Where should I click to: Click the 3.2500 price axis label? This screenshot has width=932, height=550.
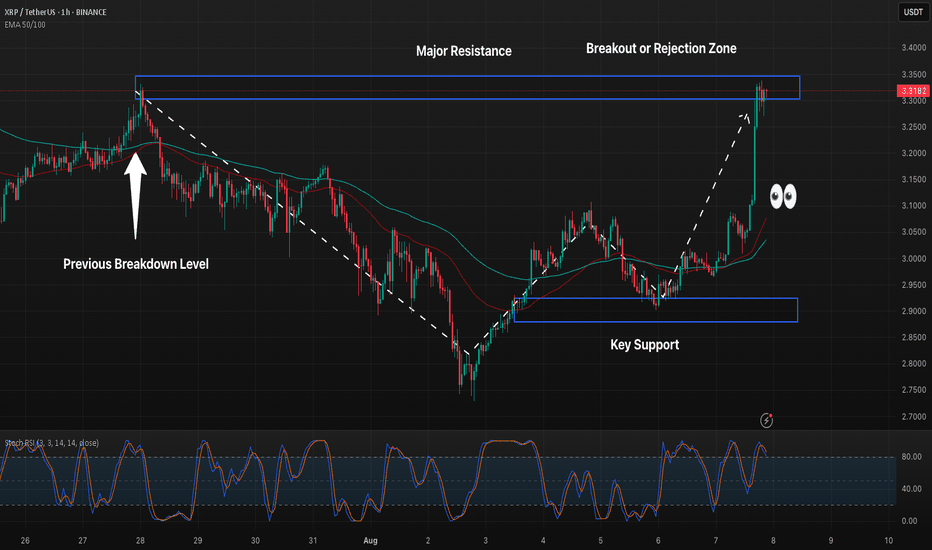pos(914,127)
